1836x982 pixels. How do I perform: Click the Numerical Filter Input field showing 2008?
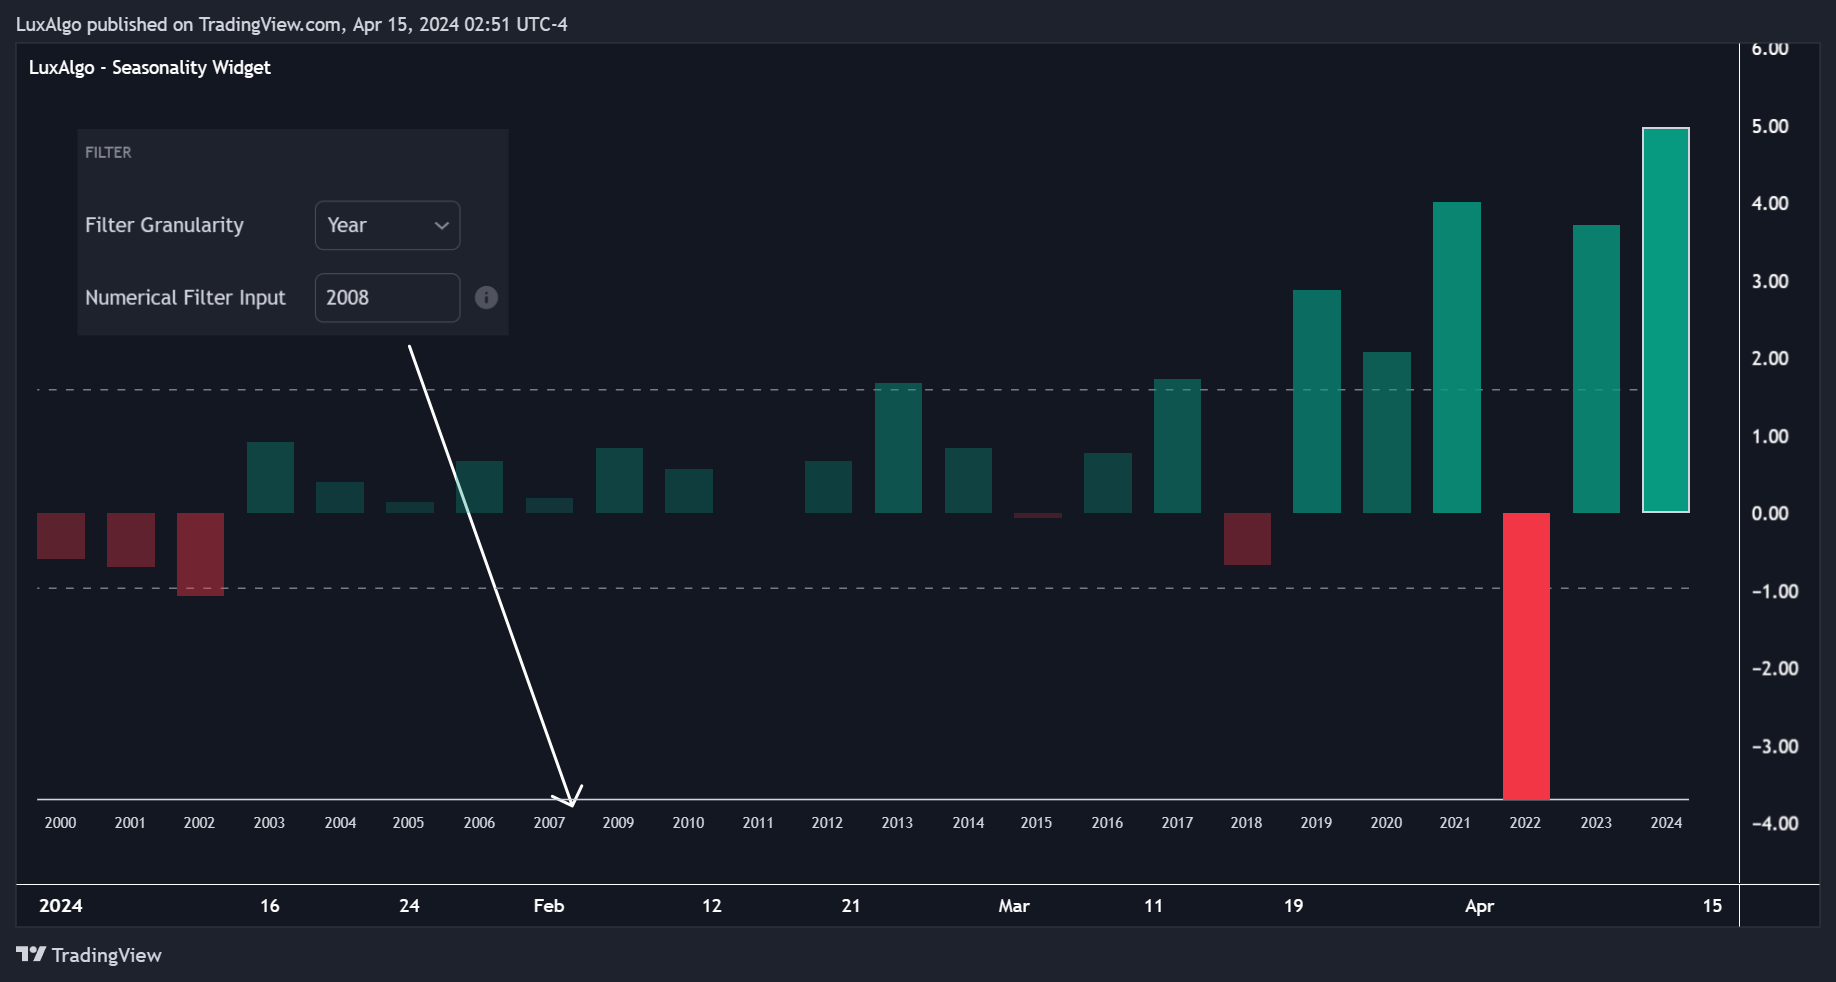pos(387,298)
